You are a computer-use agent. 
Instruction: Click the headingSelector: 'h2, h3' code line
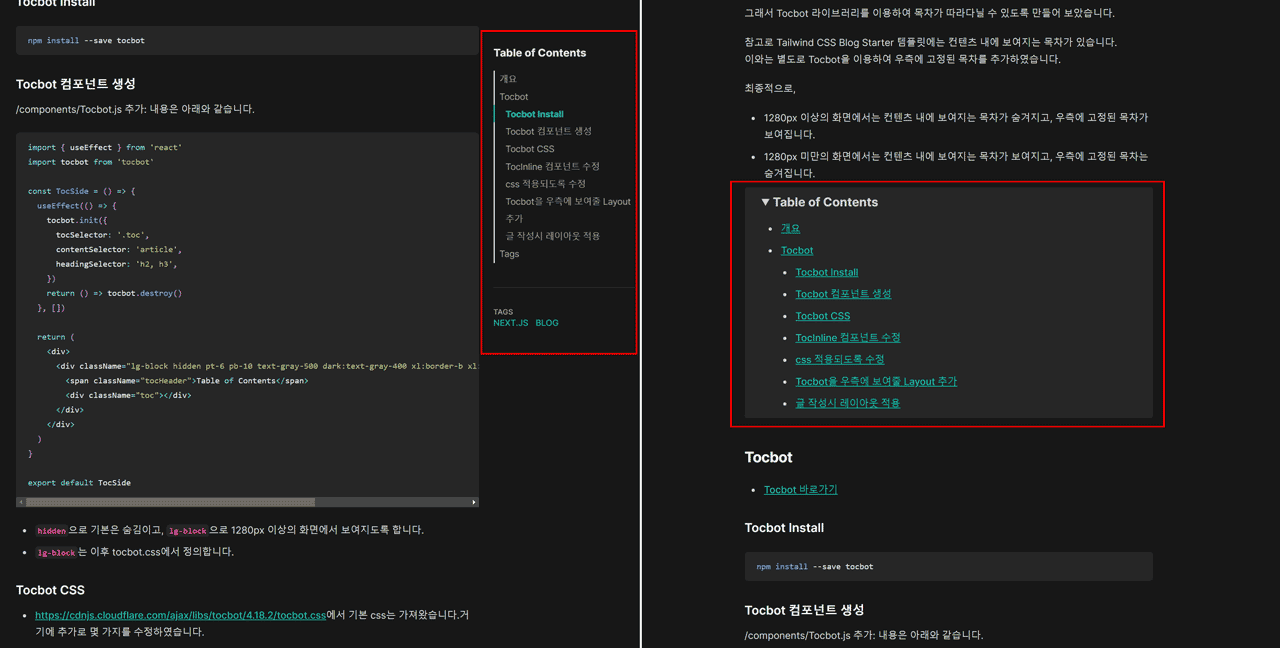pyautogui.click(x=116, y=264)
